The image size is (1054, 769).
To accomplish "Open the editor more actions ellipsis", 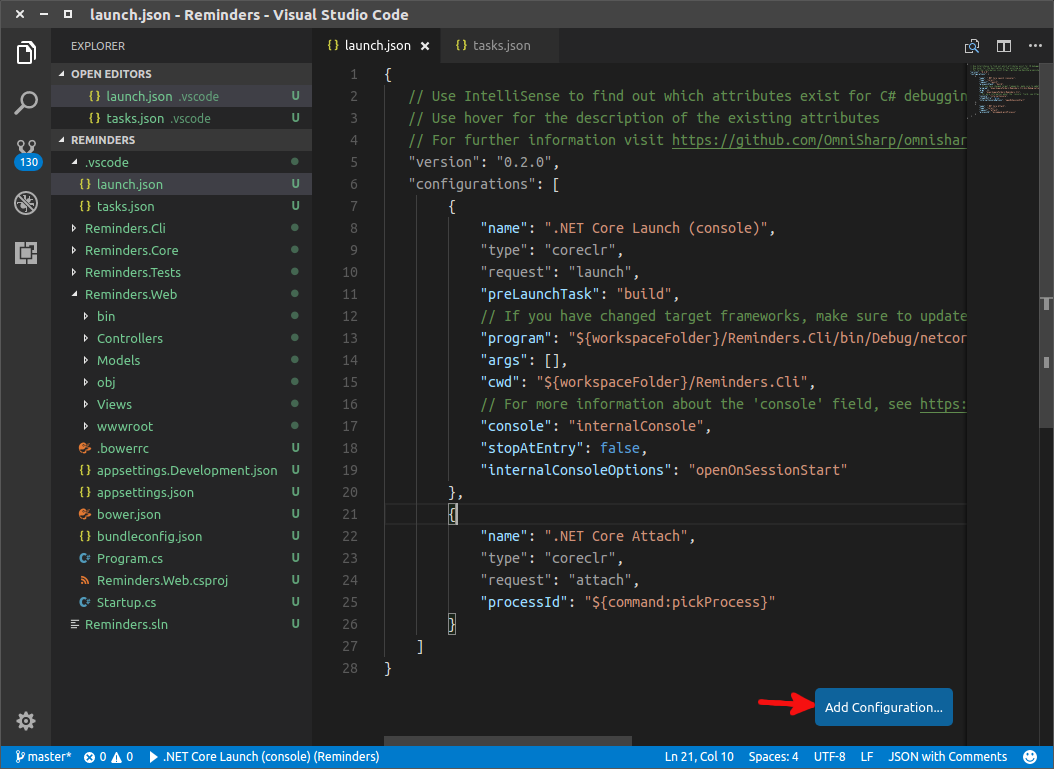I will (1035, 46).
